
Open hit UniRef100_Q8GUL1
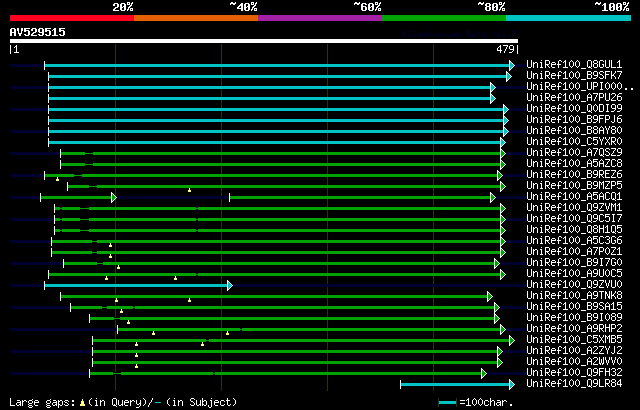(574, 64)
